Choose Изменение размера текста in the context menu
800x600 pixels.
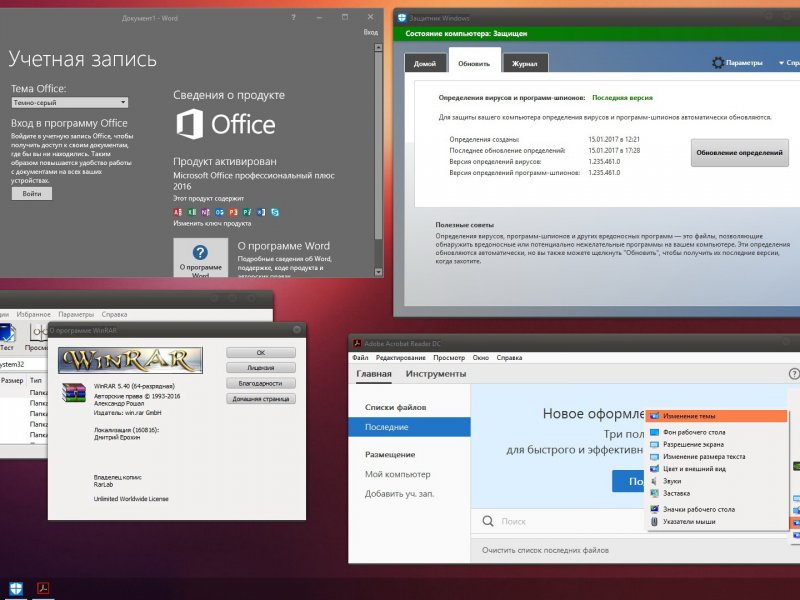point(717,457)
